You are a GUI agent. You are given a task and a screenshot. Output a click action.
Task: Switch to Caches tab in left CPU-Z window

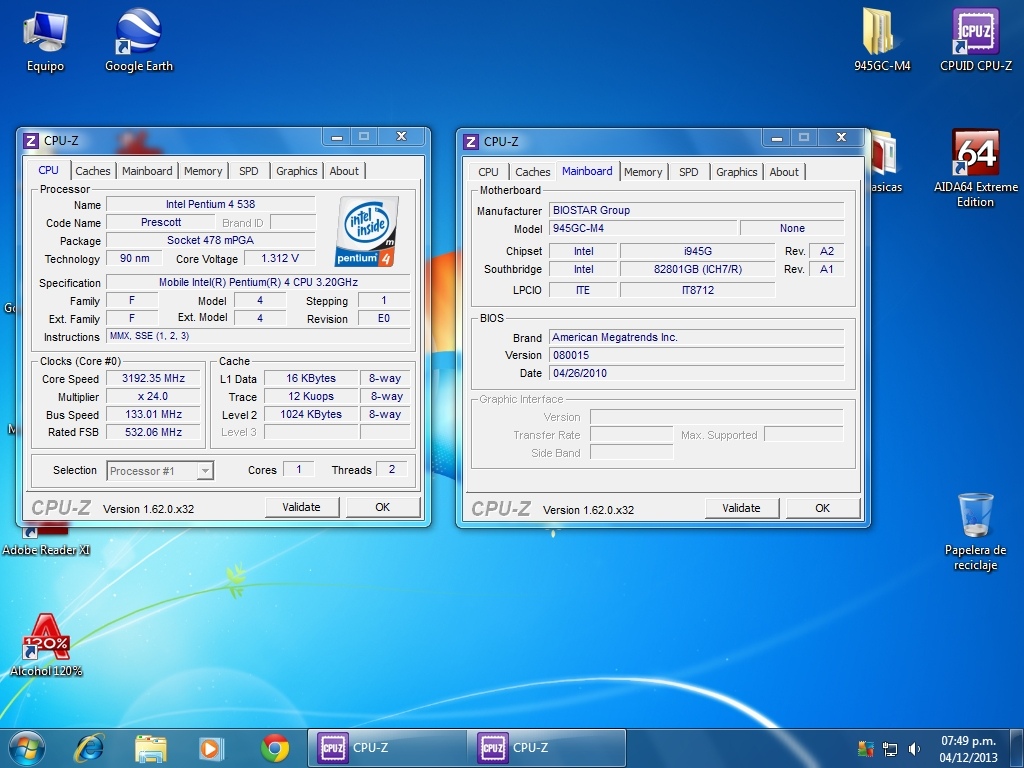(x=93, y=171)
